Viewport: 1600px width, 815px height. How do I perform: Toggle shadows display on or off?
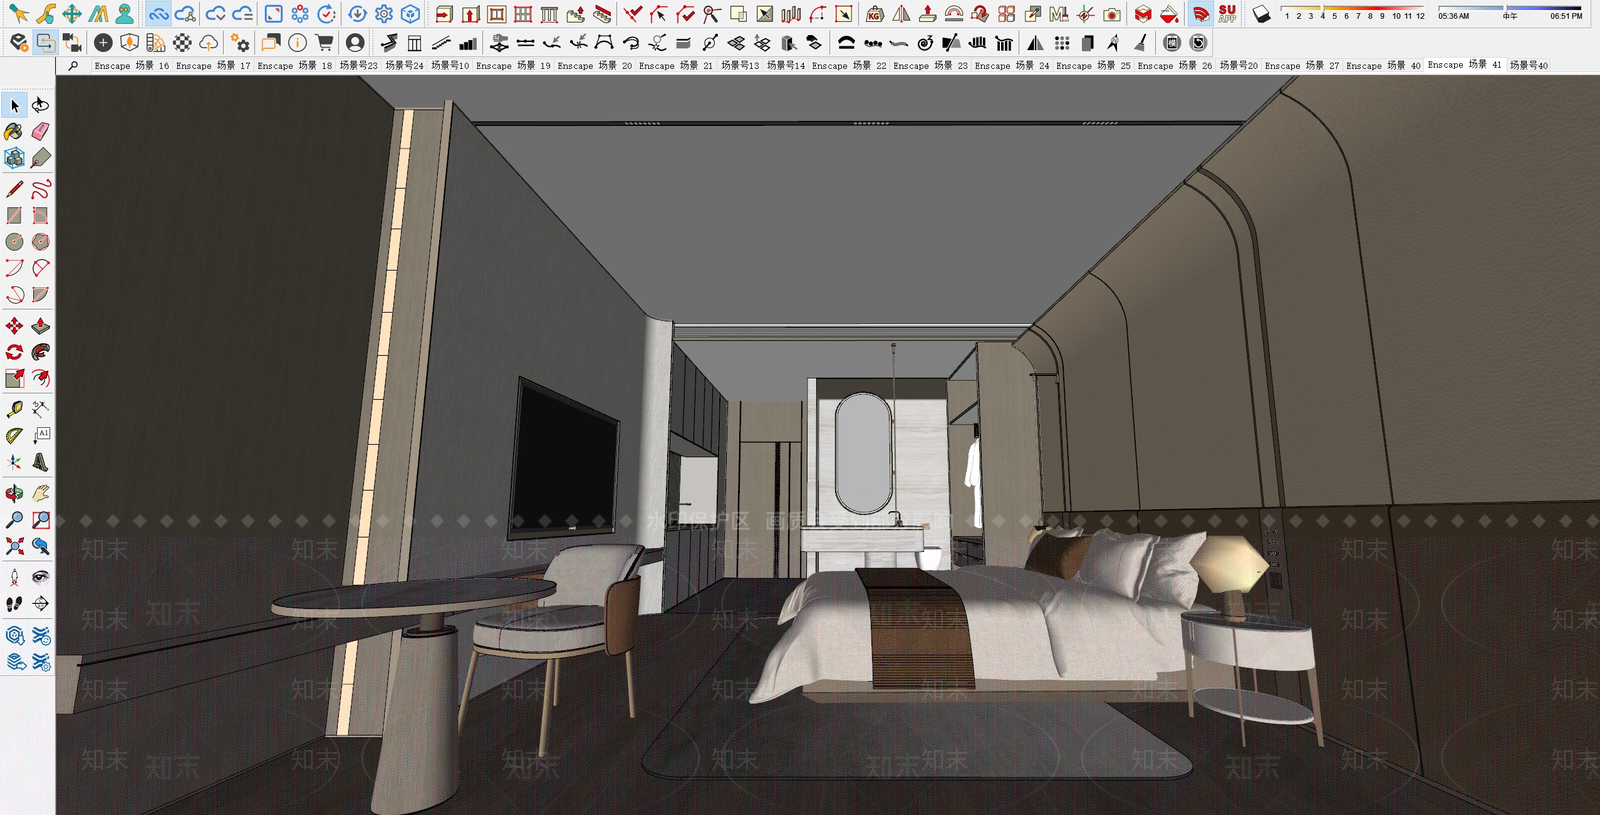(x=1262, y=14)
